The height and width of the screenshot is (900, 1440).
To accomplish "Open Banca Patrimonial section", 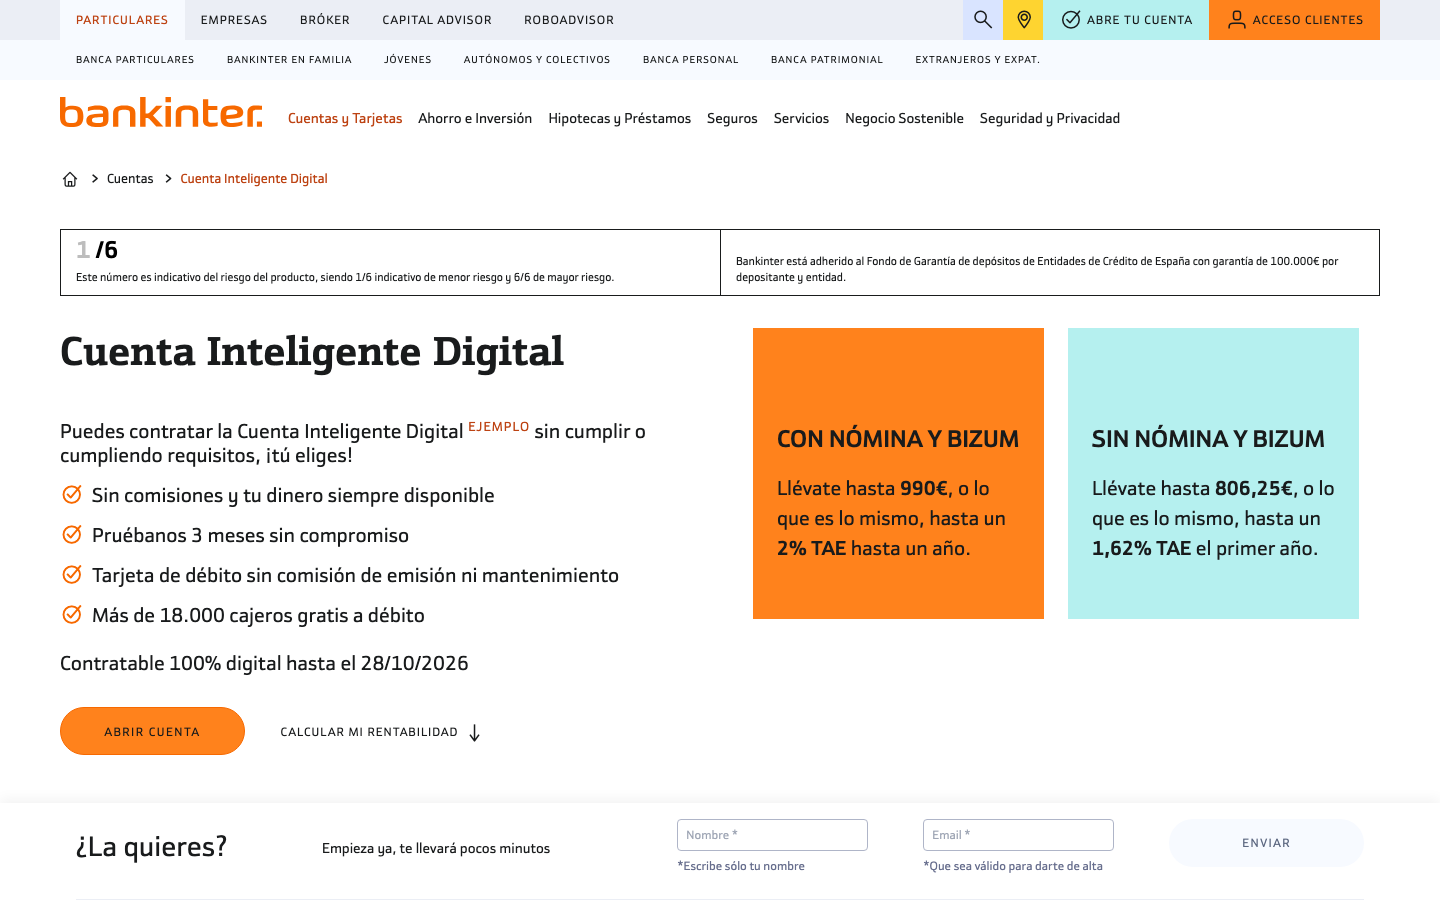I will tap(827, 60).
